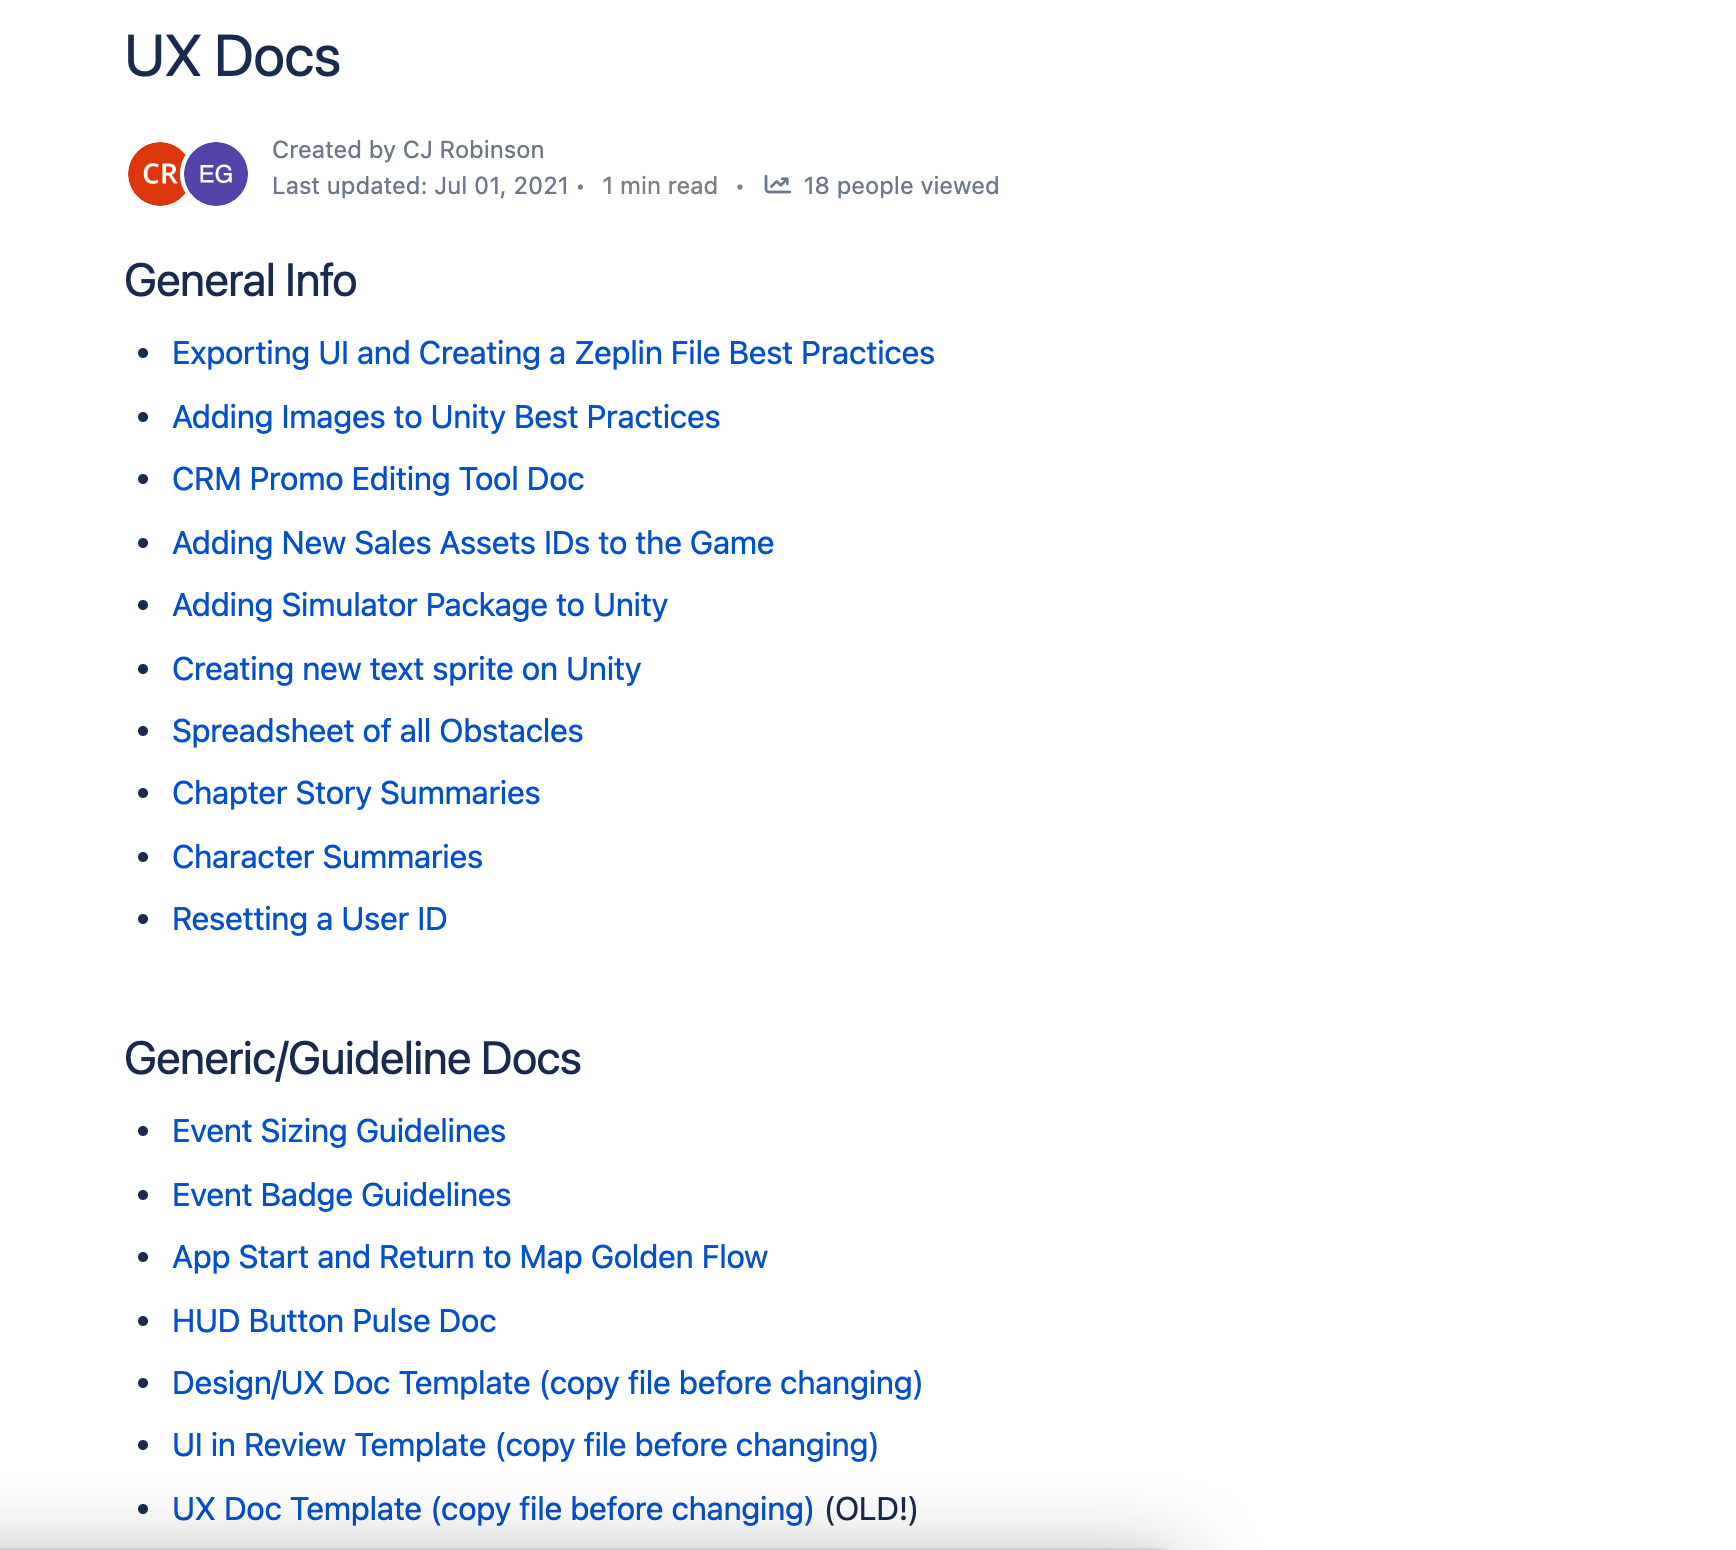Click the CJ Robinson author name
Image resolution: width=1736 pixels, height=1550 pixels.
(x=473, y=150)
